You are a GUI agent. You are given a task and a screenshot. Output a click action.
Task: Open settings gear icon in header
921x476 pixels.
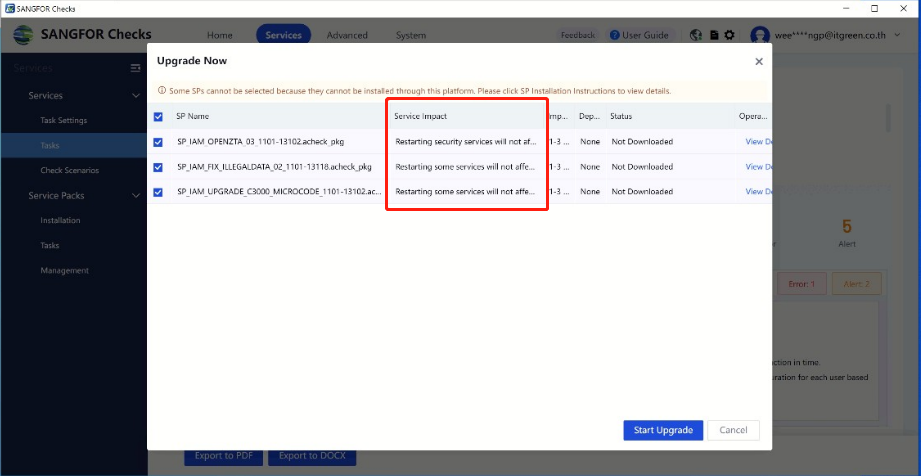(x=729, y=35)
